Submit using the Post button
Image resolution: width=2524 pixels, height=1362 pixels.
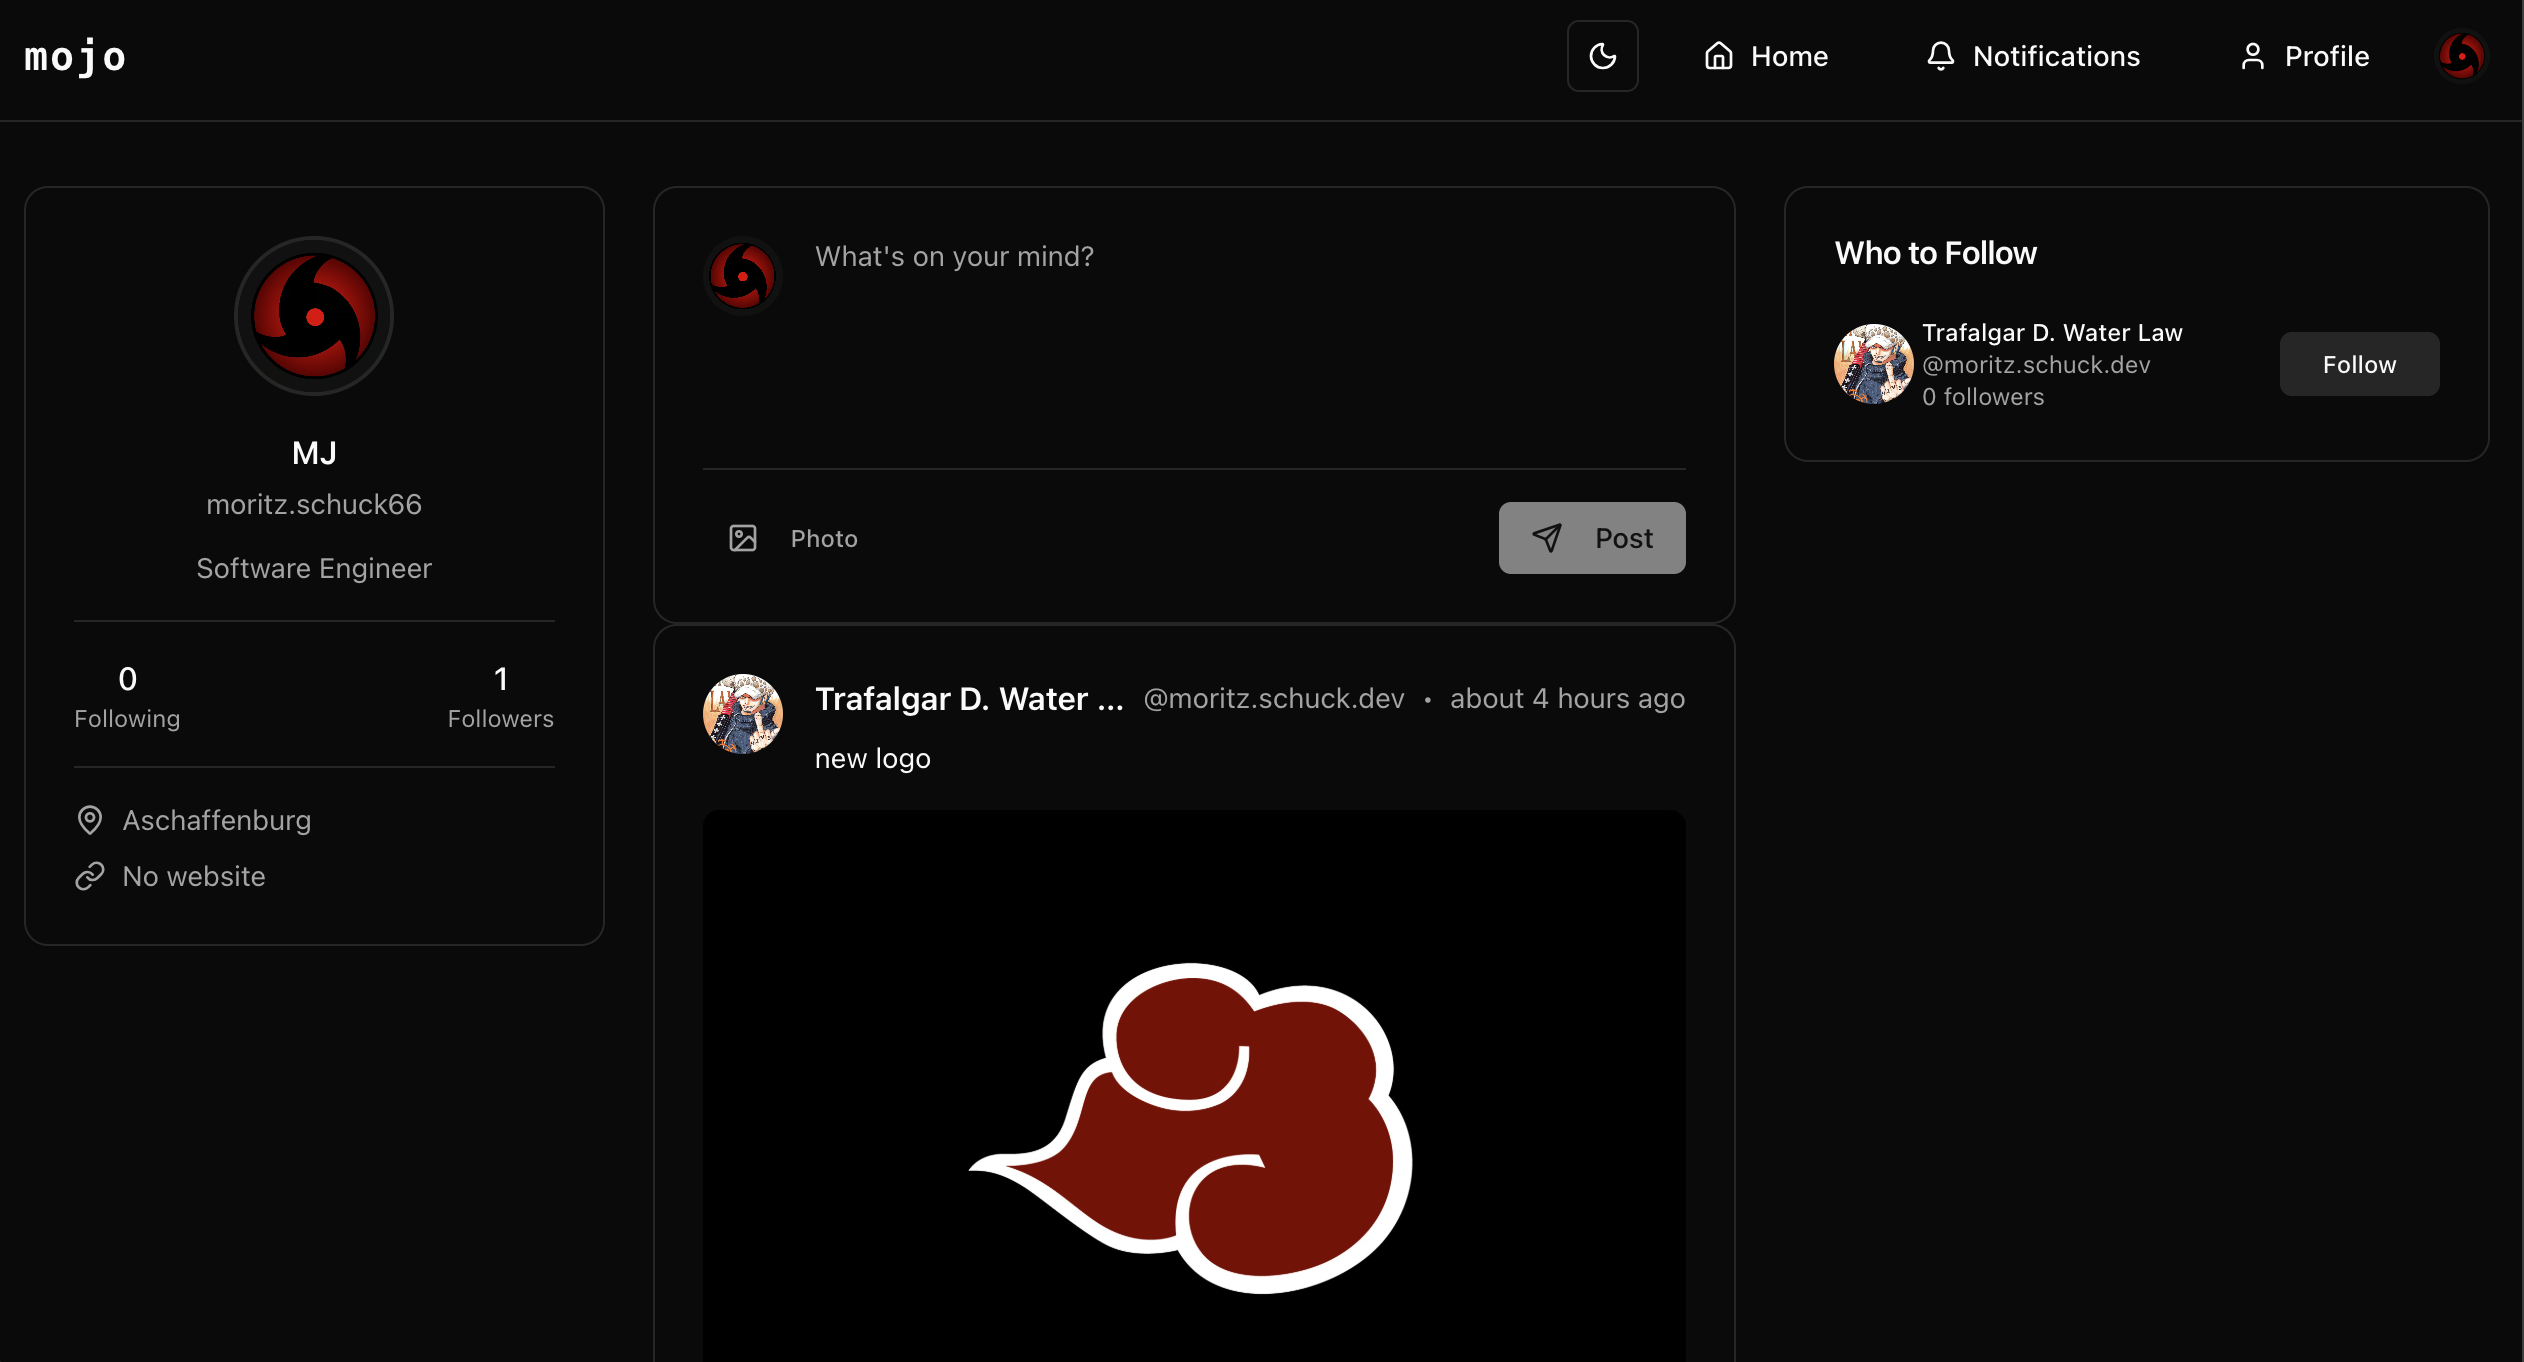click(x=1592, y=538)
